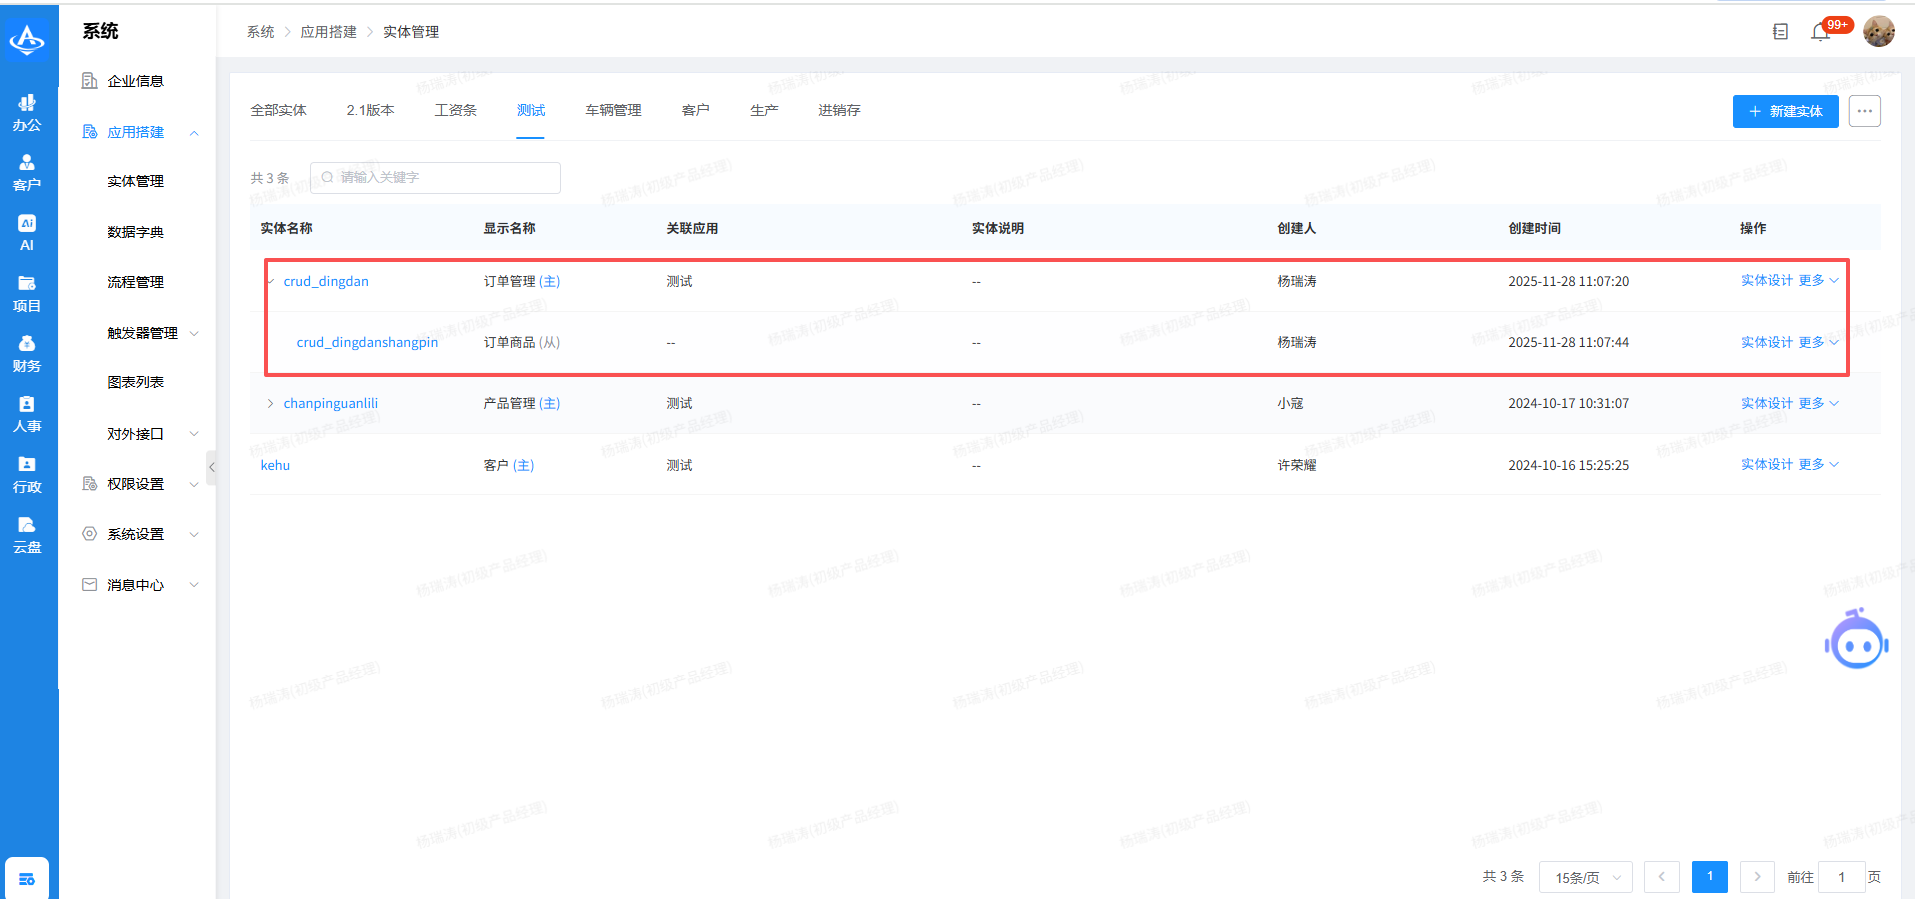Open 实体设计 for crud_dingdanshangpin row

coord(1766,342)
